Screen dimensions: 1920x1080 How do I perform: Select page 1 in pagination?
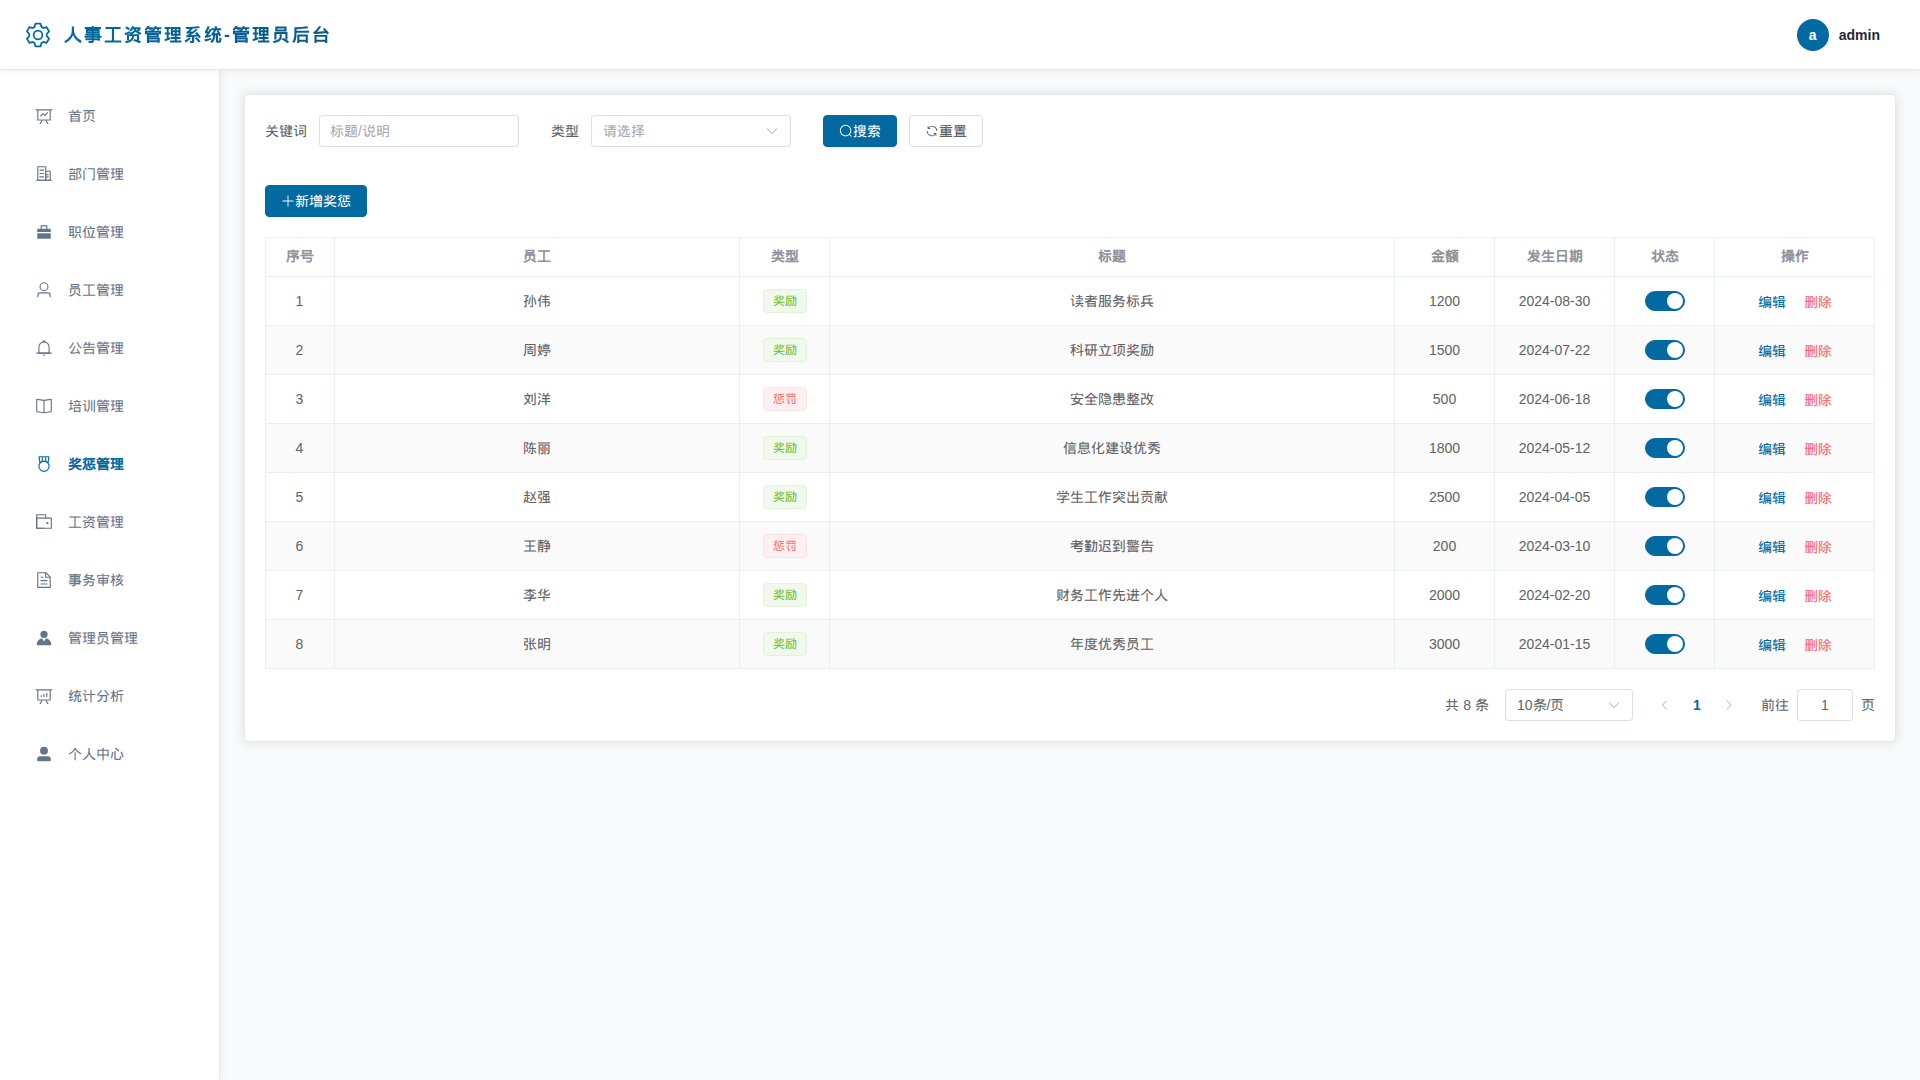coord(1696,705)
